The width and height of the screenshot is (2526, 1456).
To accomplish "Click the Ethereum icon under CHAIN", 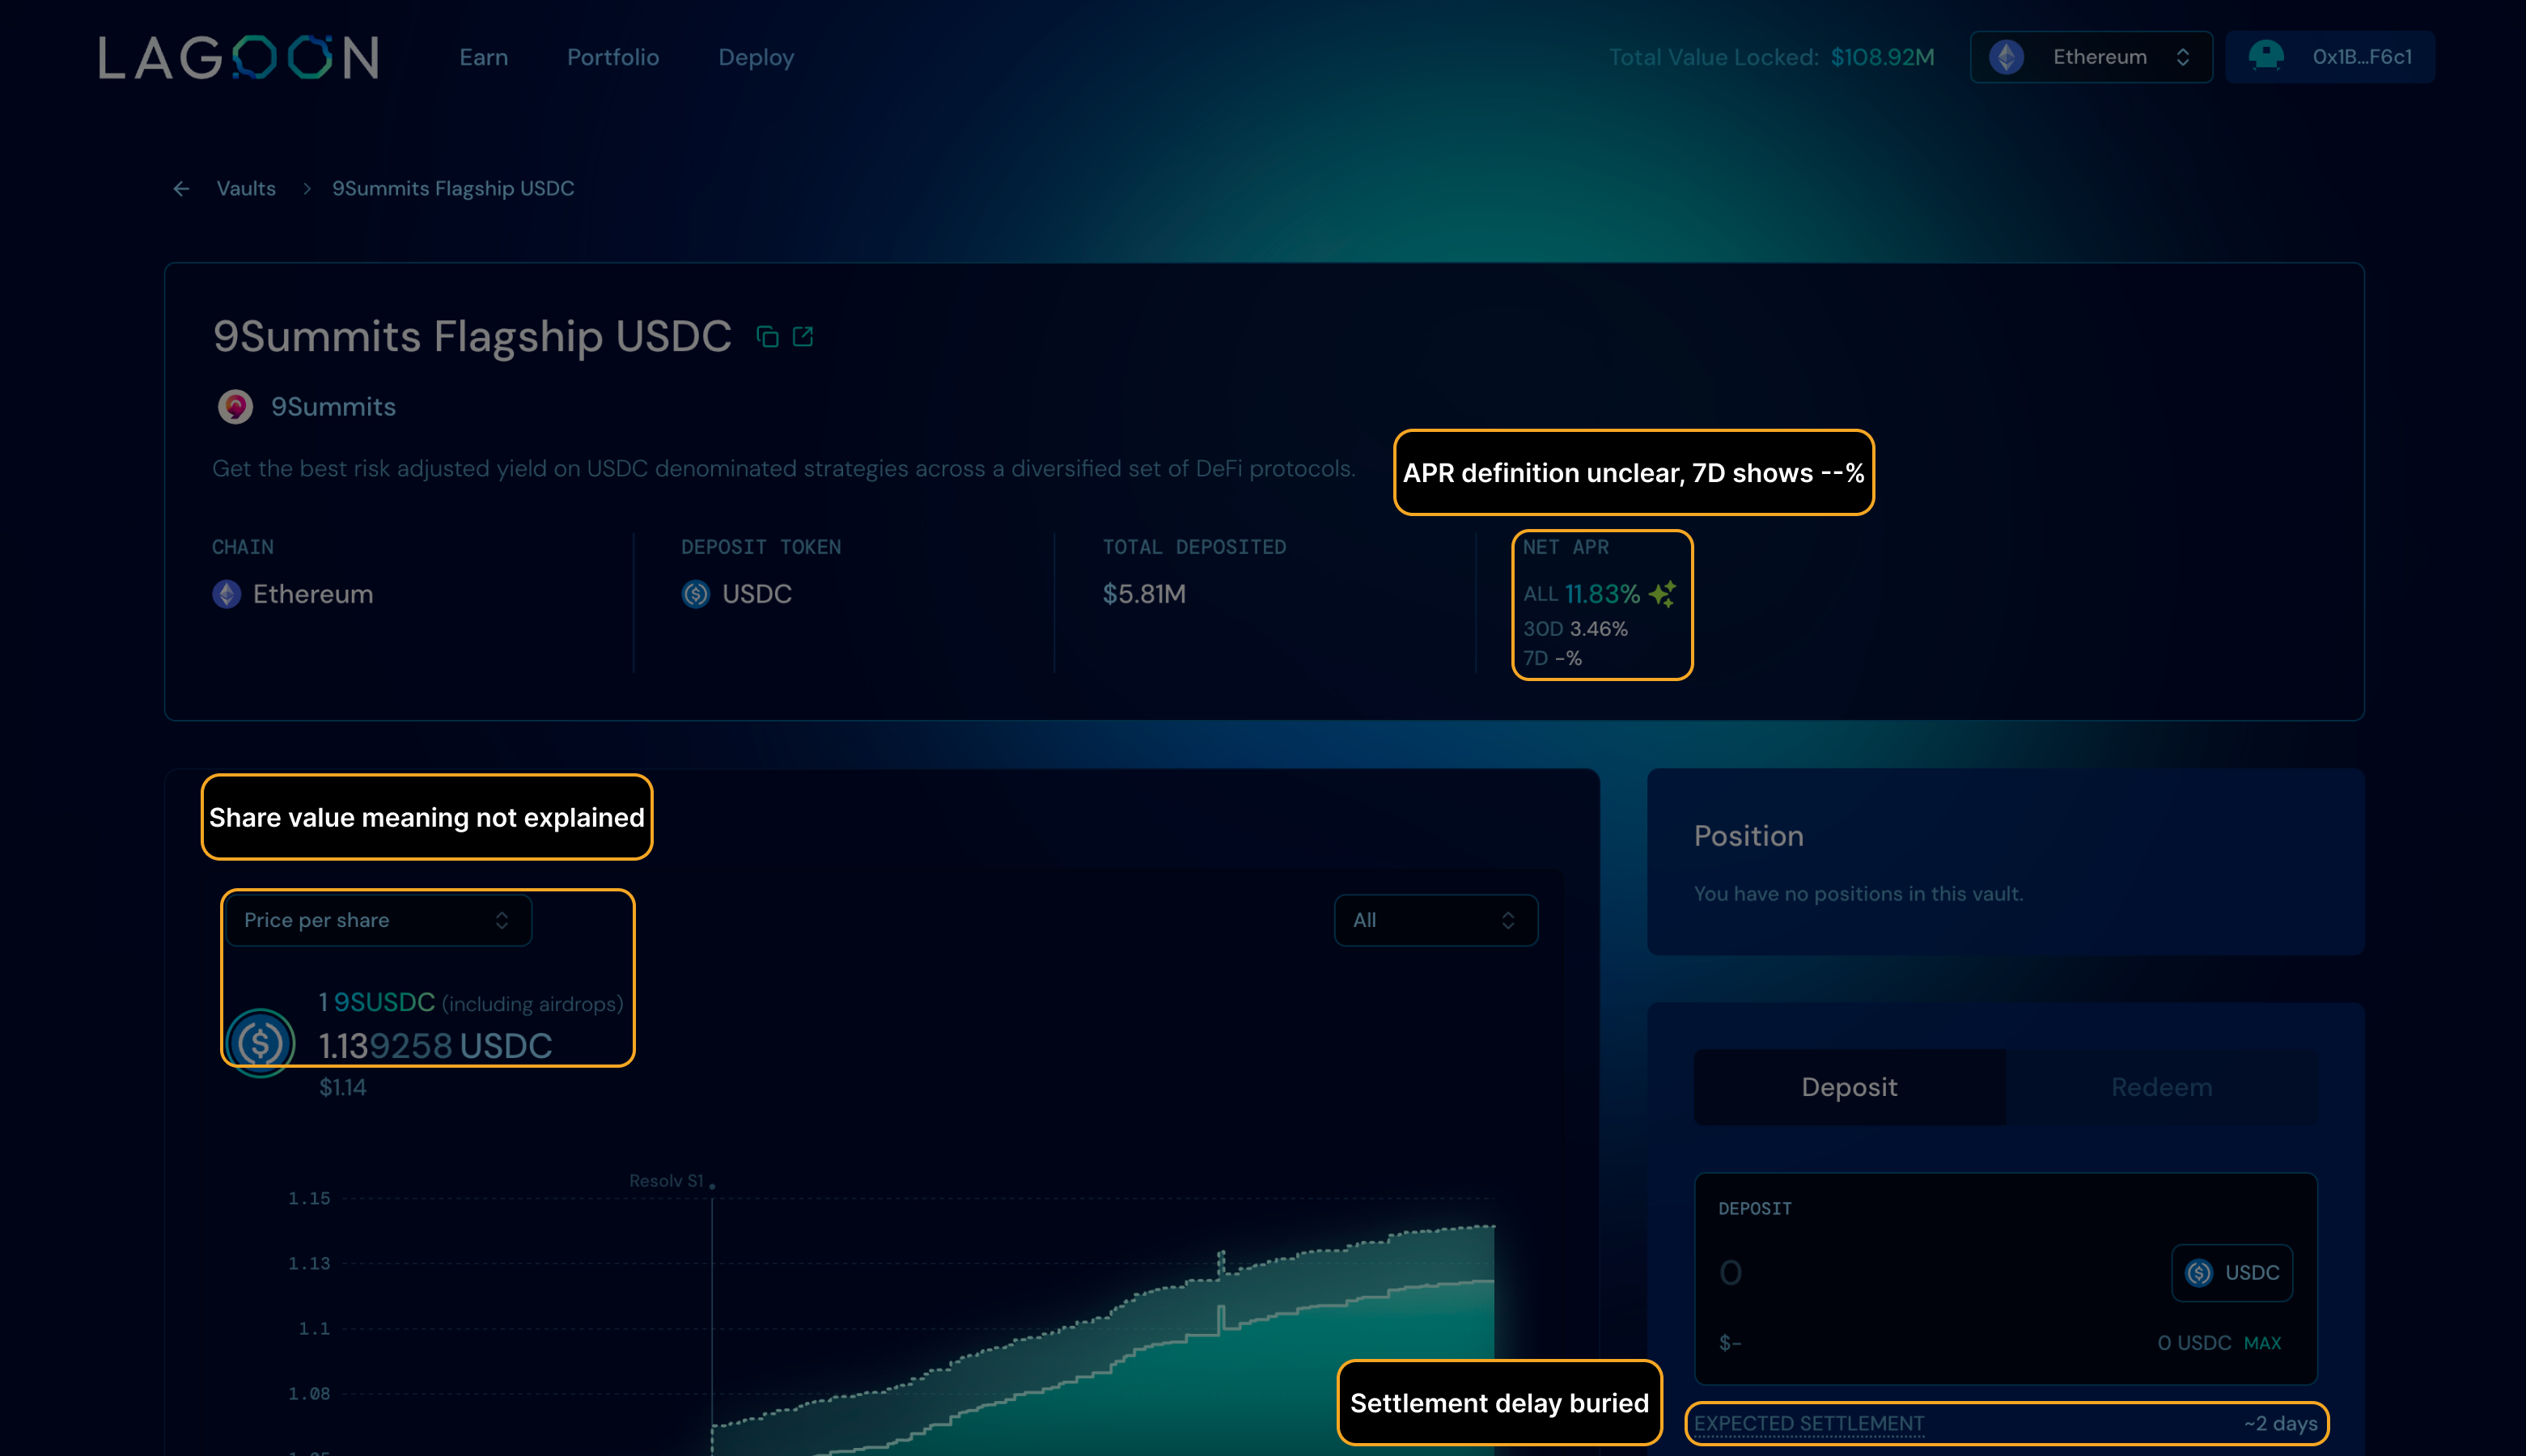I will (x=226, y=594).
